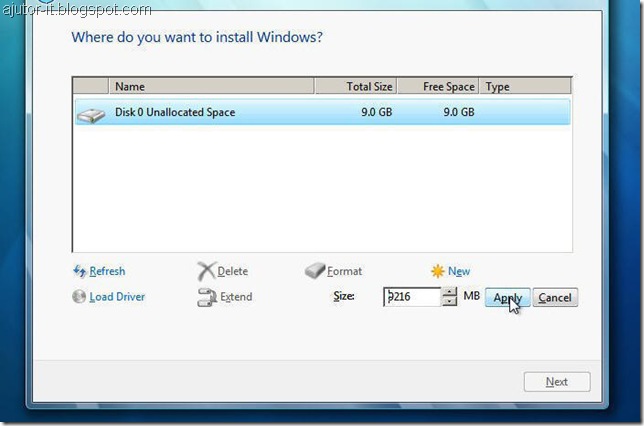Open the Load Driver link
Screen dimensions: 644x426
pos(117,297)
